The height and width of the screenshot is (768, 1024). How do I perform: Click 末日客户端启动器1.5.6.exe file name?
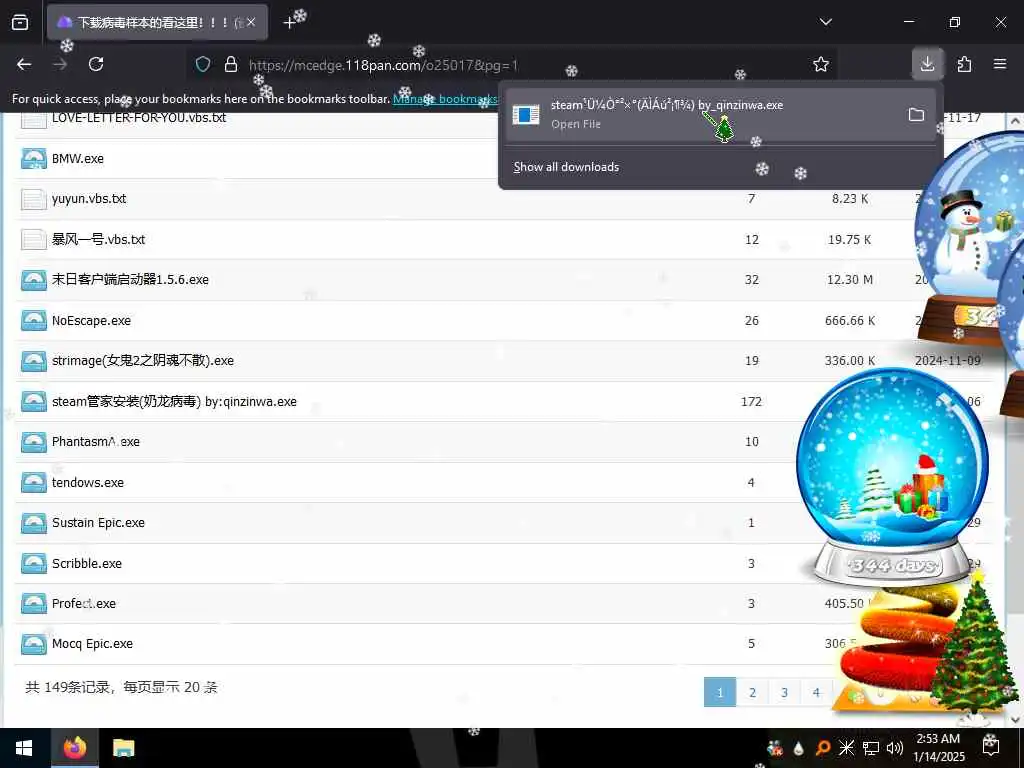pyautogui.click(x=131, y=280)
